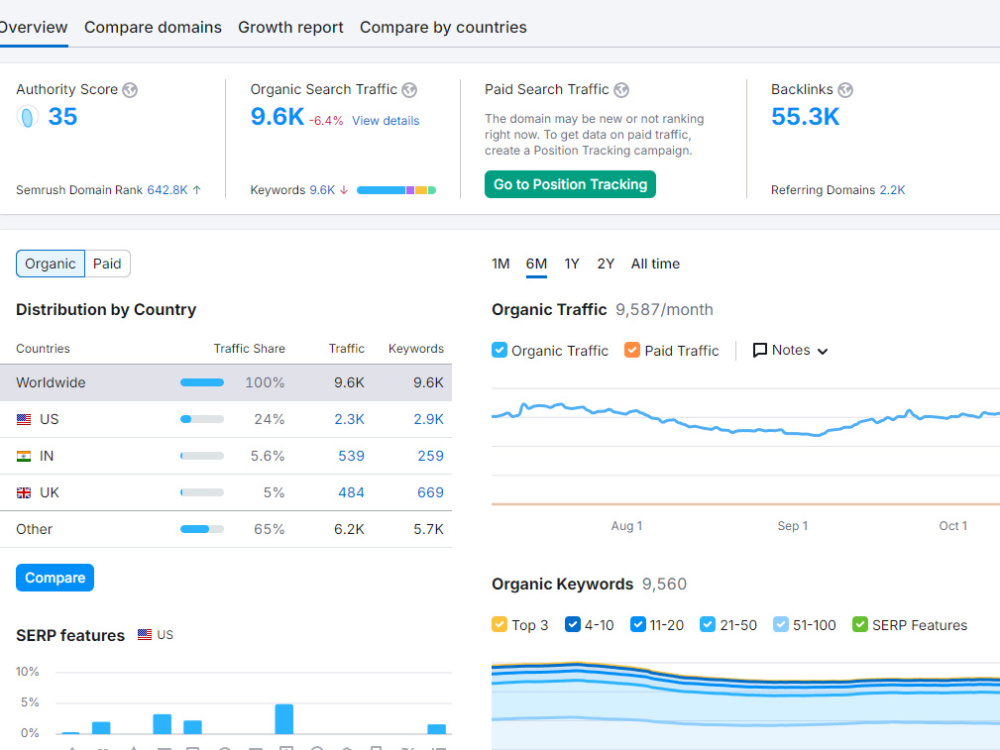Toggle the 4-10 positions checkbox
Image resolution: width=1000 pixels, height=750 pixels.
(573, 624)
